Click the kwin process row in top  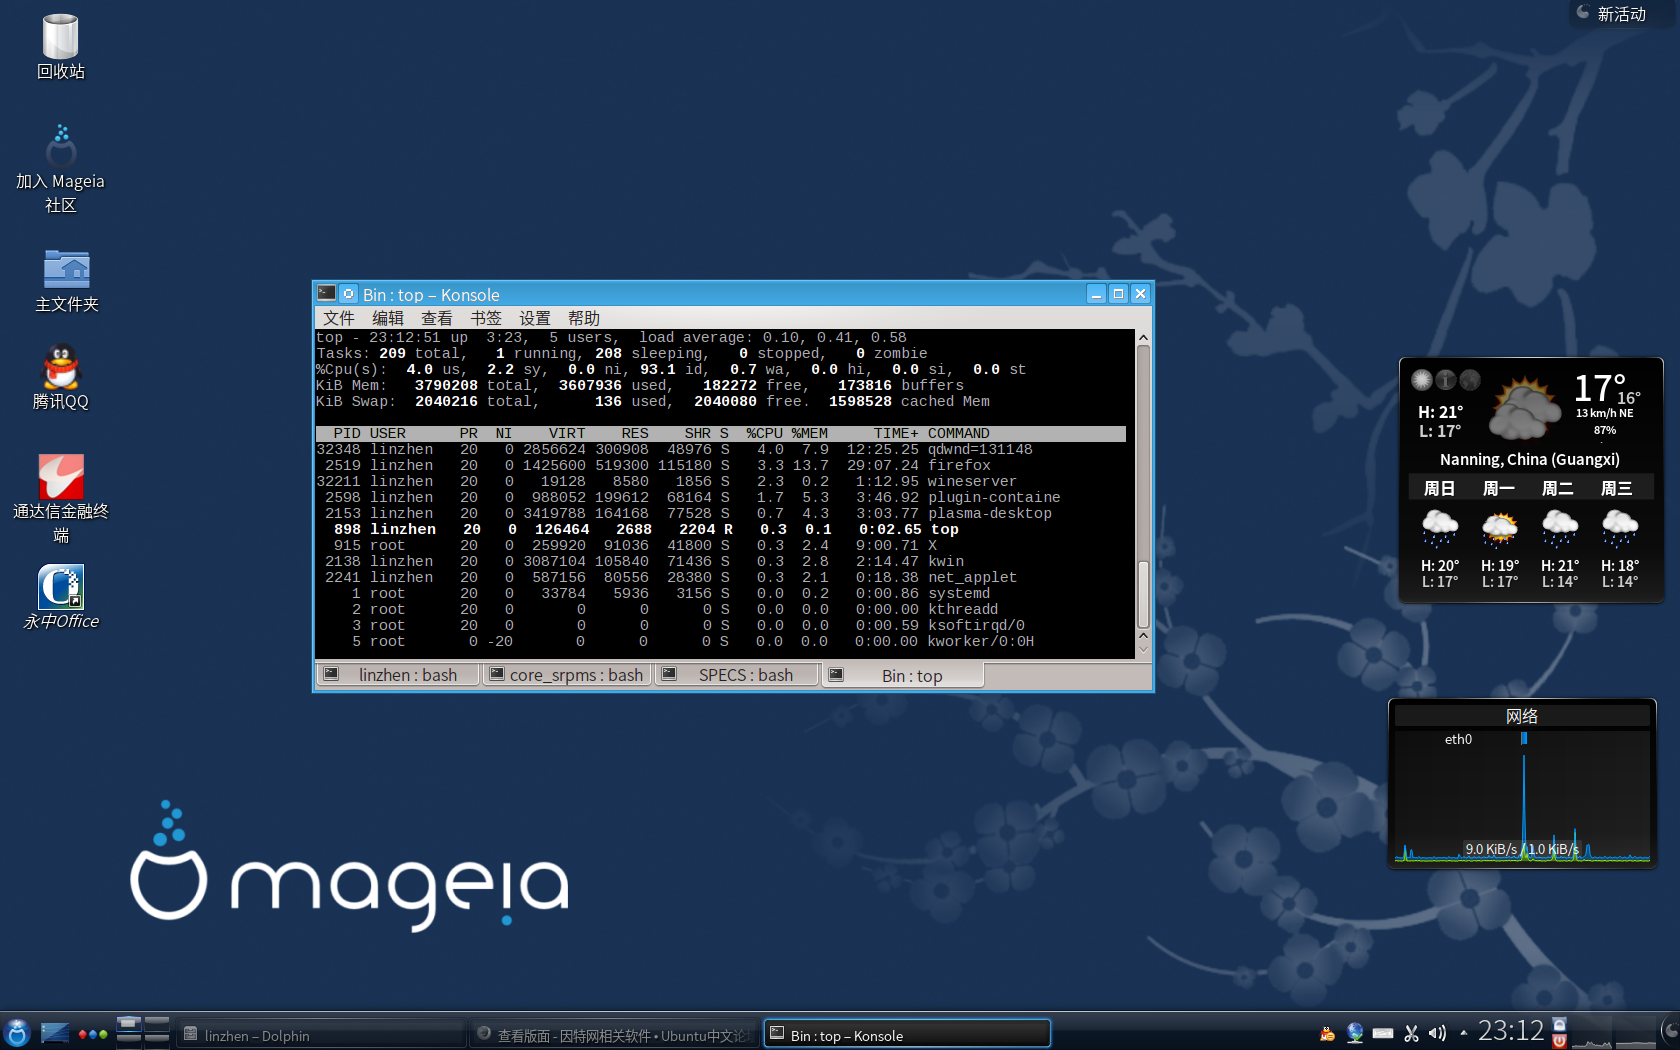click(x=721, y=561)
